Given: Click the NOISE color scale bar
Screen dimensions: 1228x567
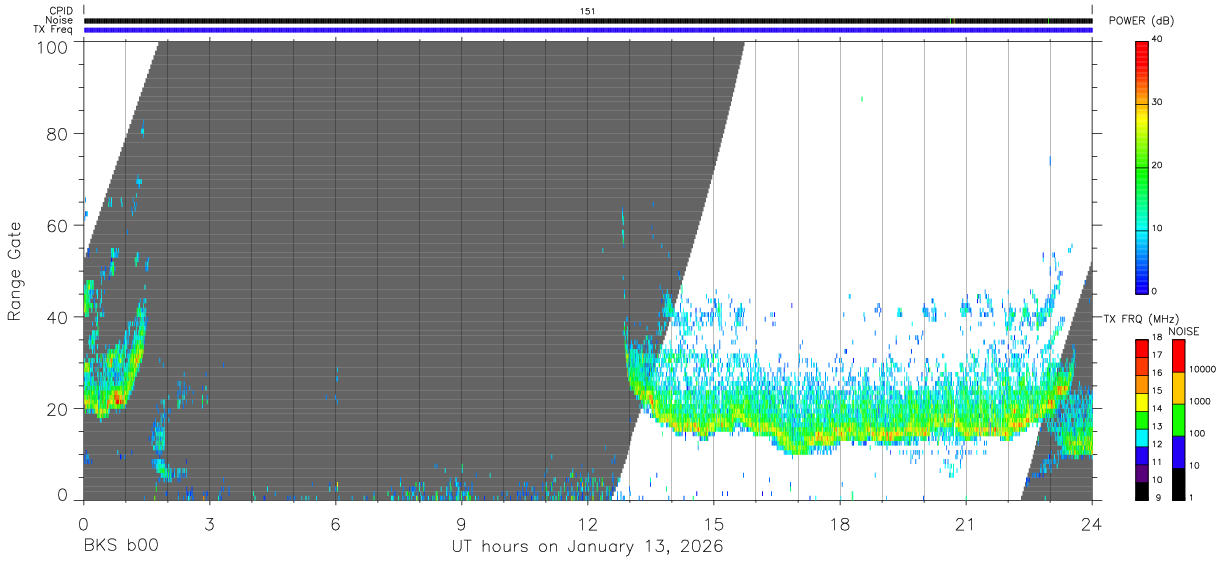Looking at the screenshot, I should (1179, 419).
